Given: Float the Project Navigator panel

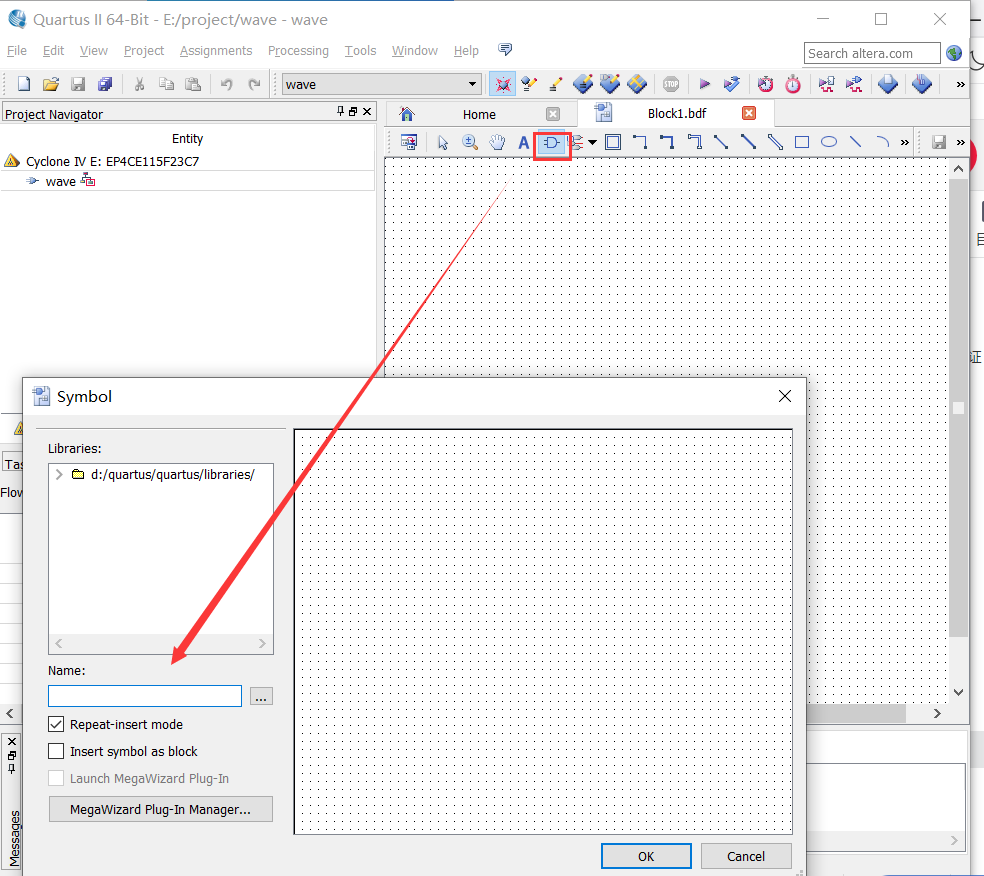Looking at the screenshot, I should pyautogui.click(x=353, y=111).
